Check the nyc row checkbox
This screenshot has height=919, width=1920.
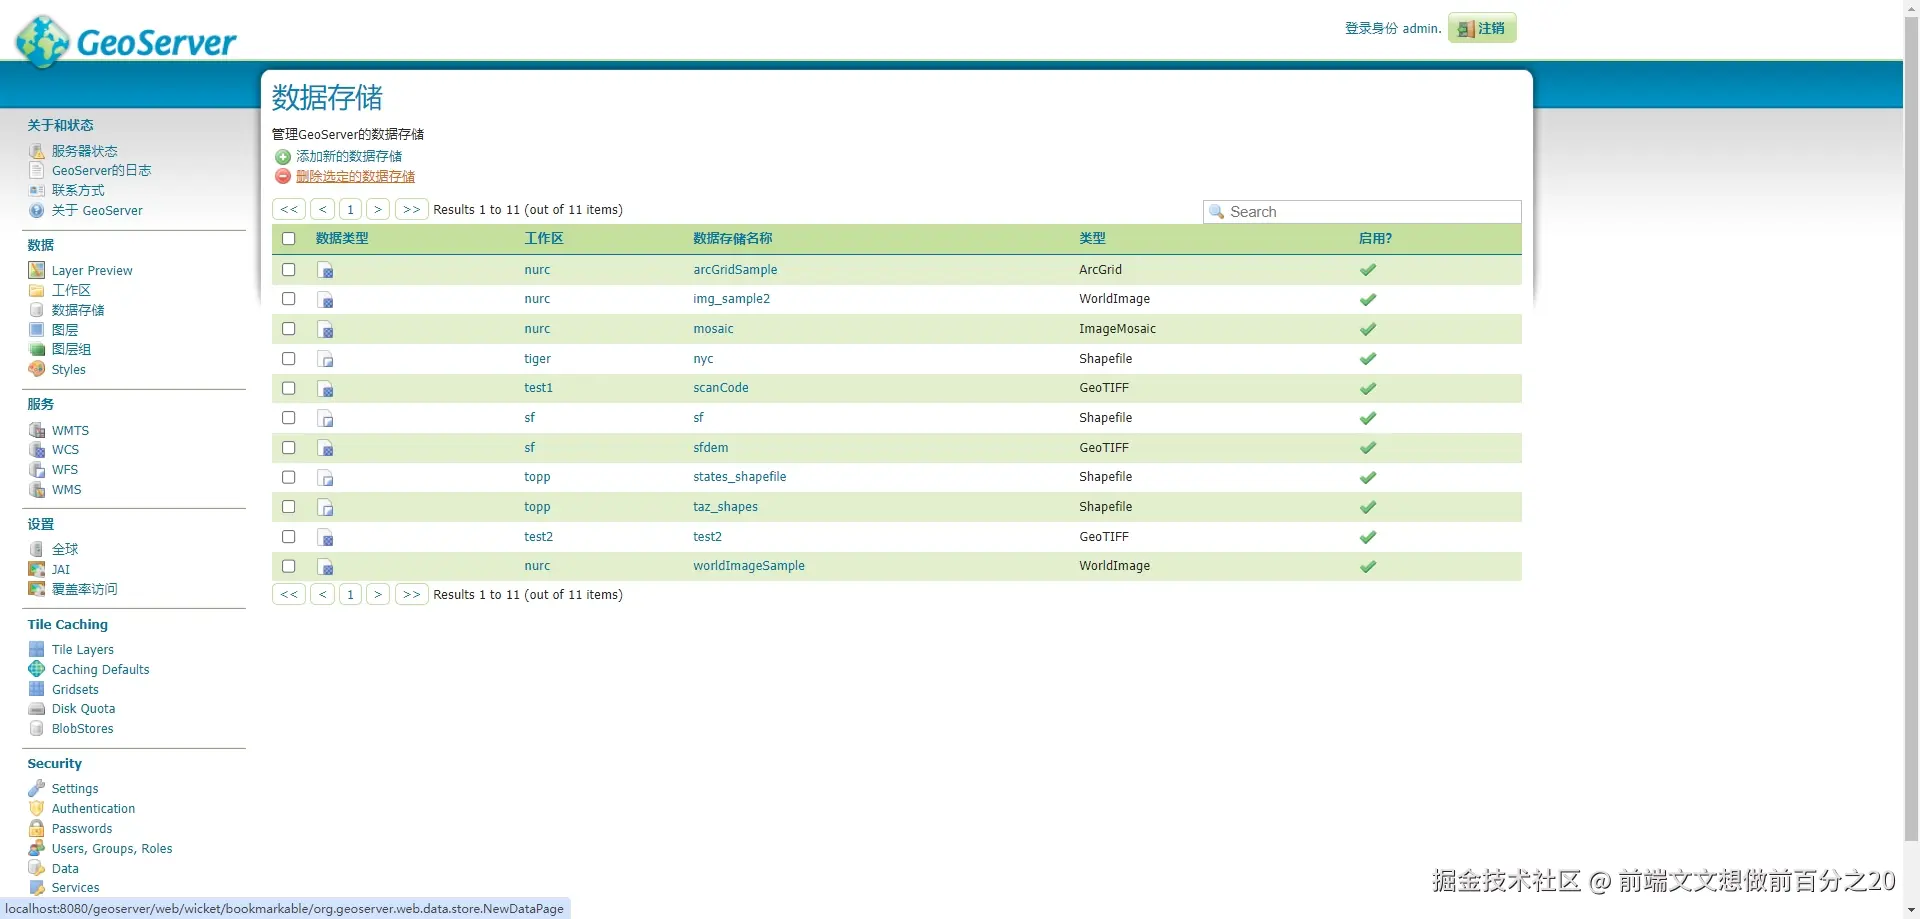289,359
